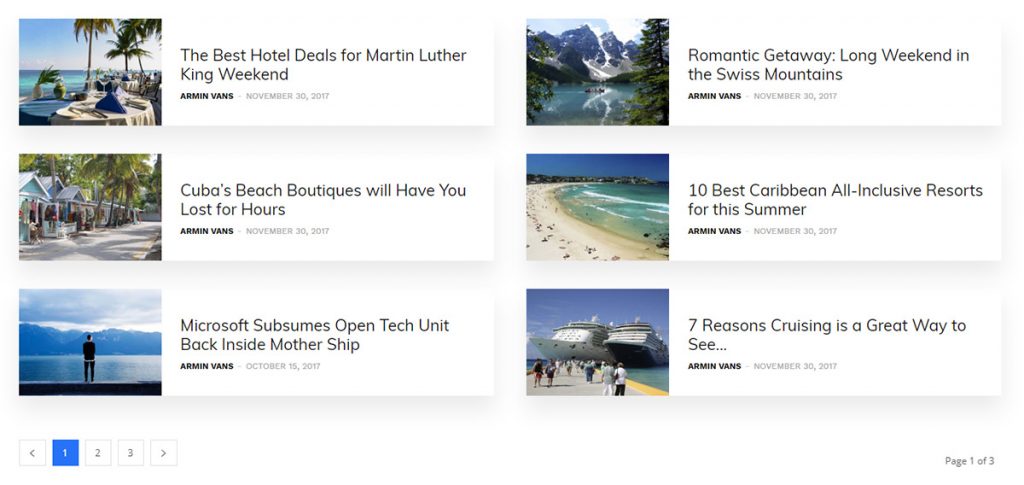
Task: Read Cuba's Beach Boutiques article
Action: [323, 200]
